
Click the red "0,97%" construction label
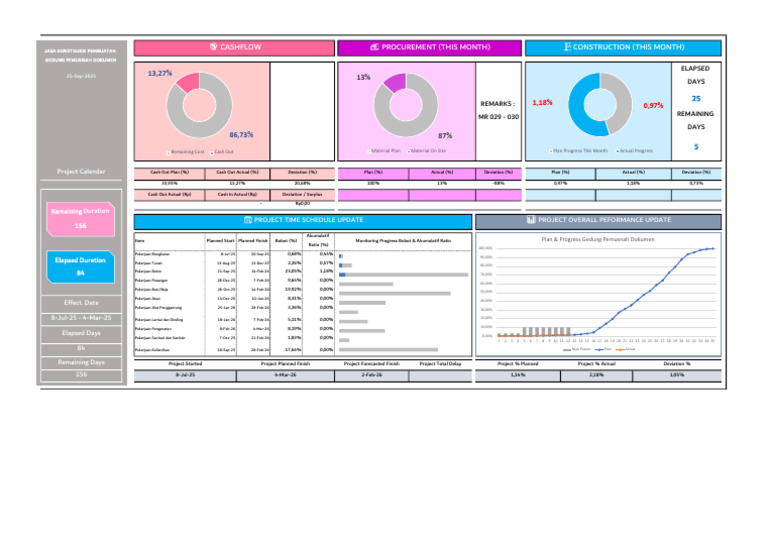(653, 106)
